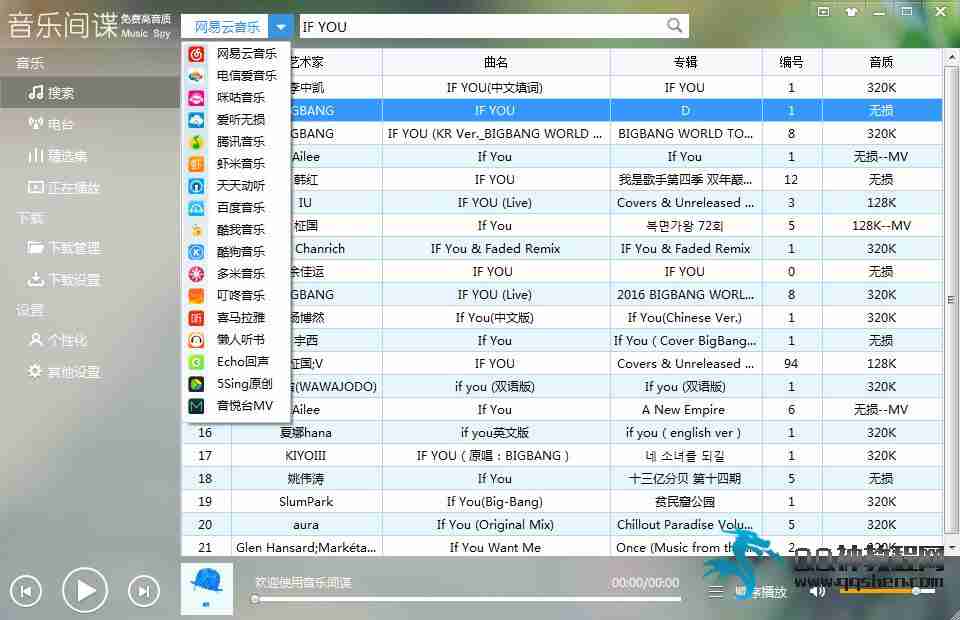The height and width of the screenshot is (620, 960).
Task: Open 下载管理 in the sidebar
Action: click(89, 248)
